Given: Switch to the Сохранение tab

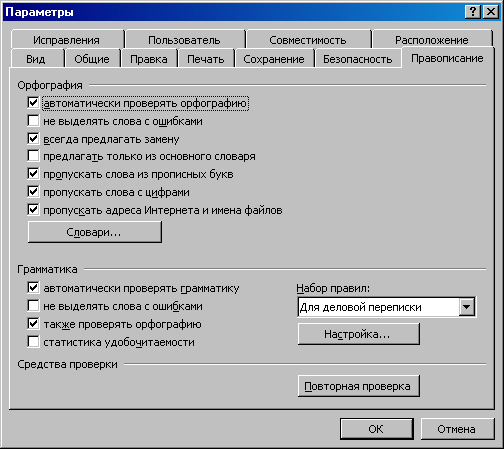Looking at the screenshot, I should point(274,59).
